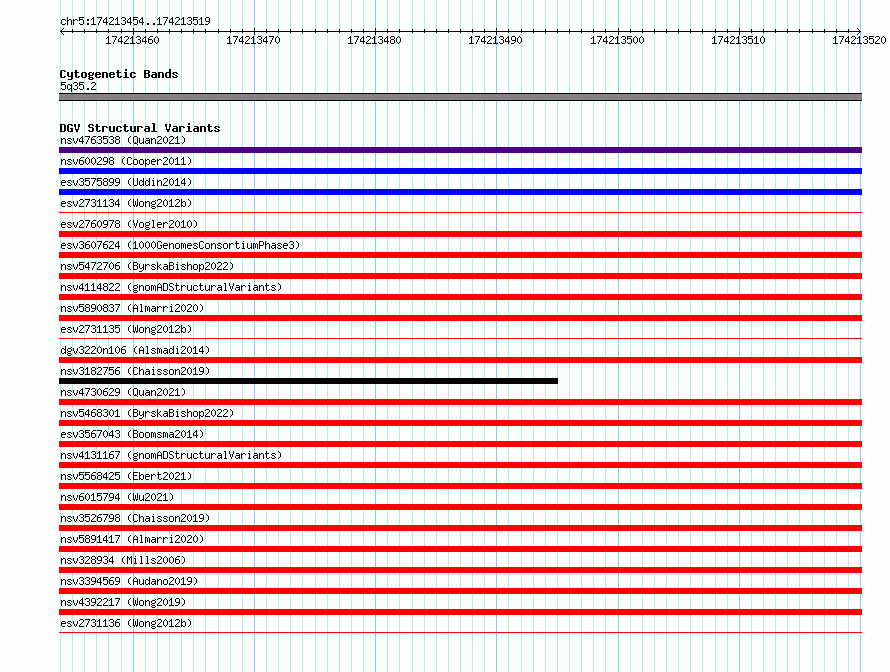Click ruler position 174213470

(253, 40)
